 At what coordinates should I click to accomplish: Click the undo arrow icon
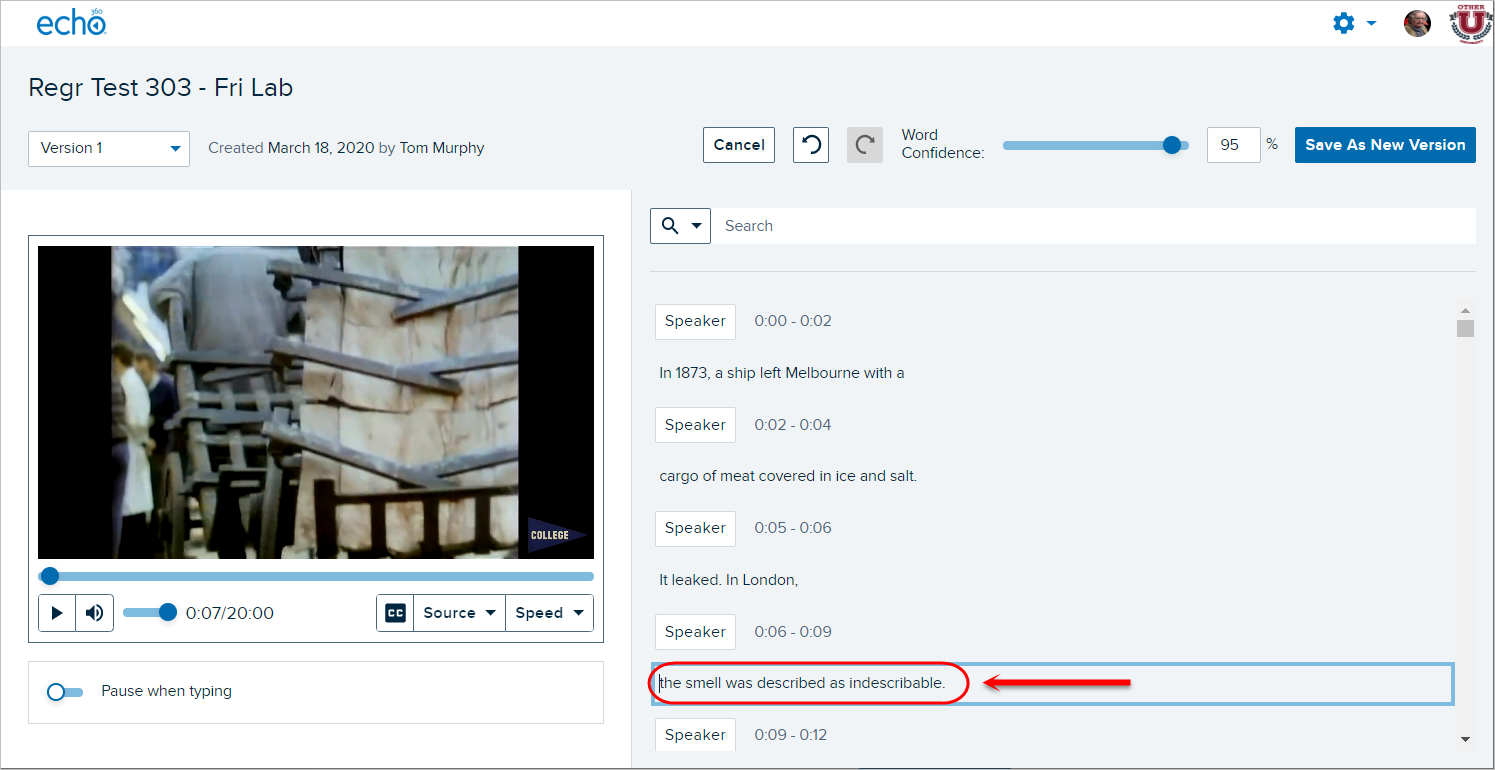pyautogui.click(x=811, y=145)
